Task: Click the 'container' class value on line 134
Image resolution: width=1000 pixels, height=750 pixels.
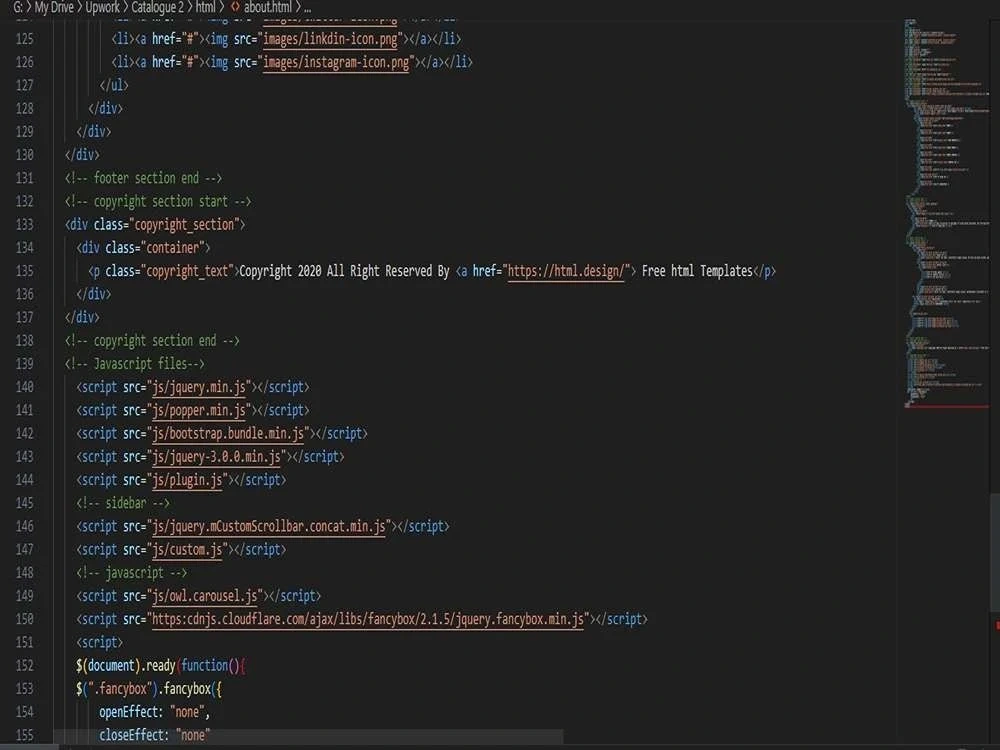Action: tap(173, 247)
